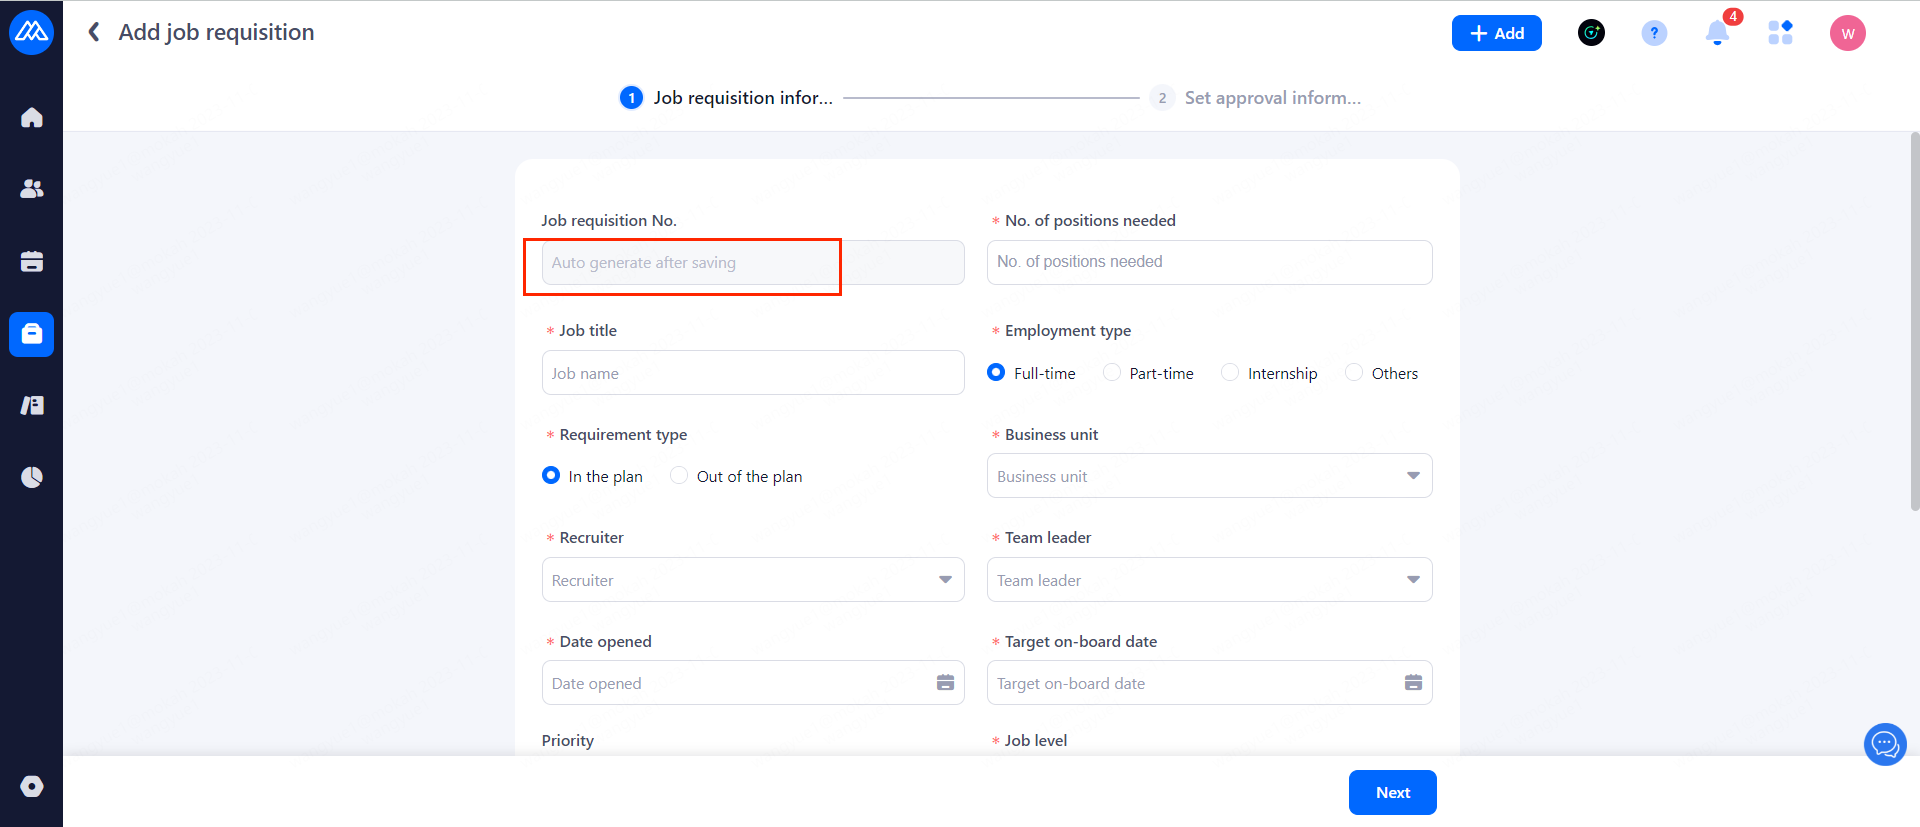Open the apps grid icon
Image resolution: width=1920 pixels, height=827 pixels.
(x=1780, y=33)
